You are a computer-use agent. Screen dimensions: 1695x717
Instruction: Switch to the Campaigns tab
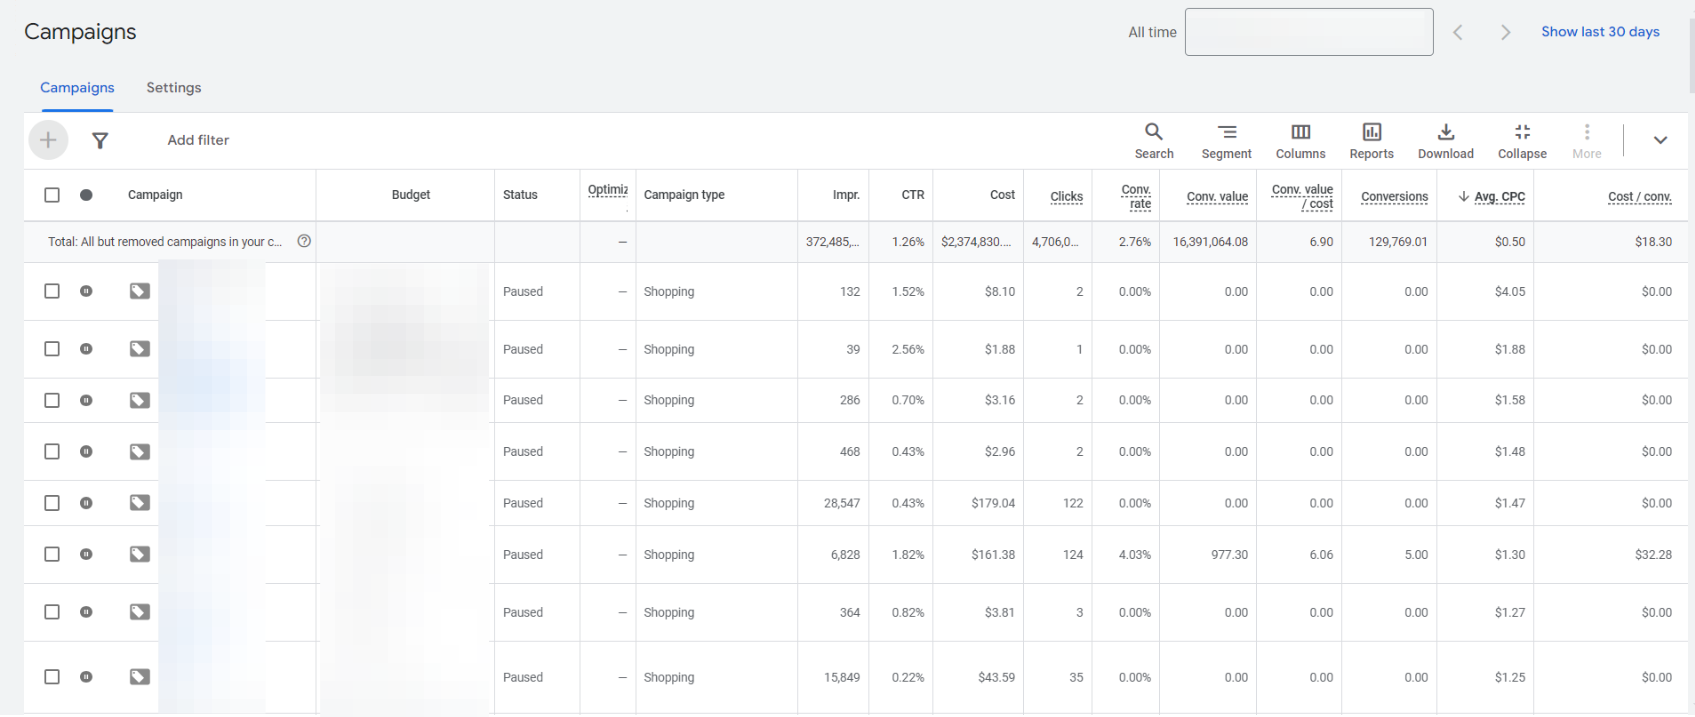tap(77, 88)
